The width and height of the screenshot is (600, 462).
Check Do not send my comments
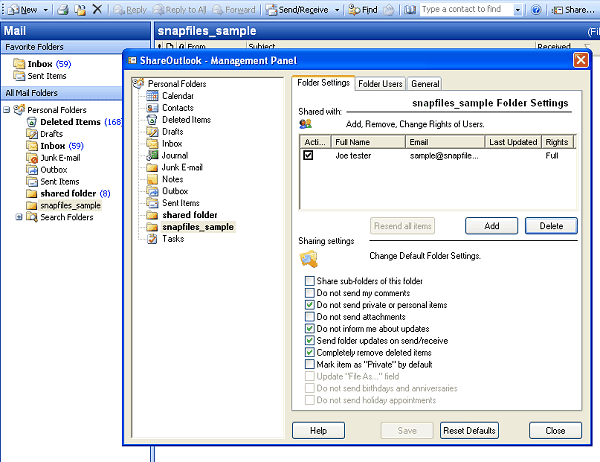[310, 293]
